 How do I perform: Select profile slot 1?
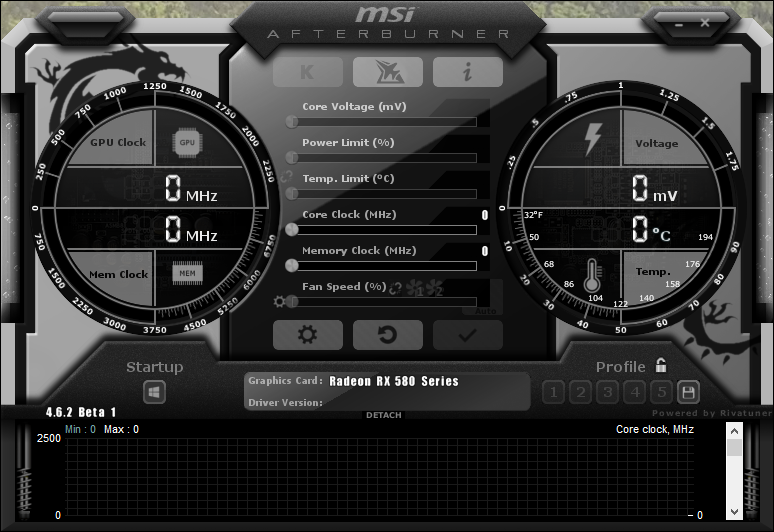(x=553, y=392)
